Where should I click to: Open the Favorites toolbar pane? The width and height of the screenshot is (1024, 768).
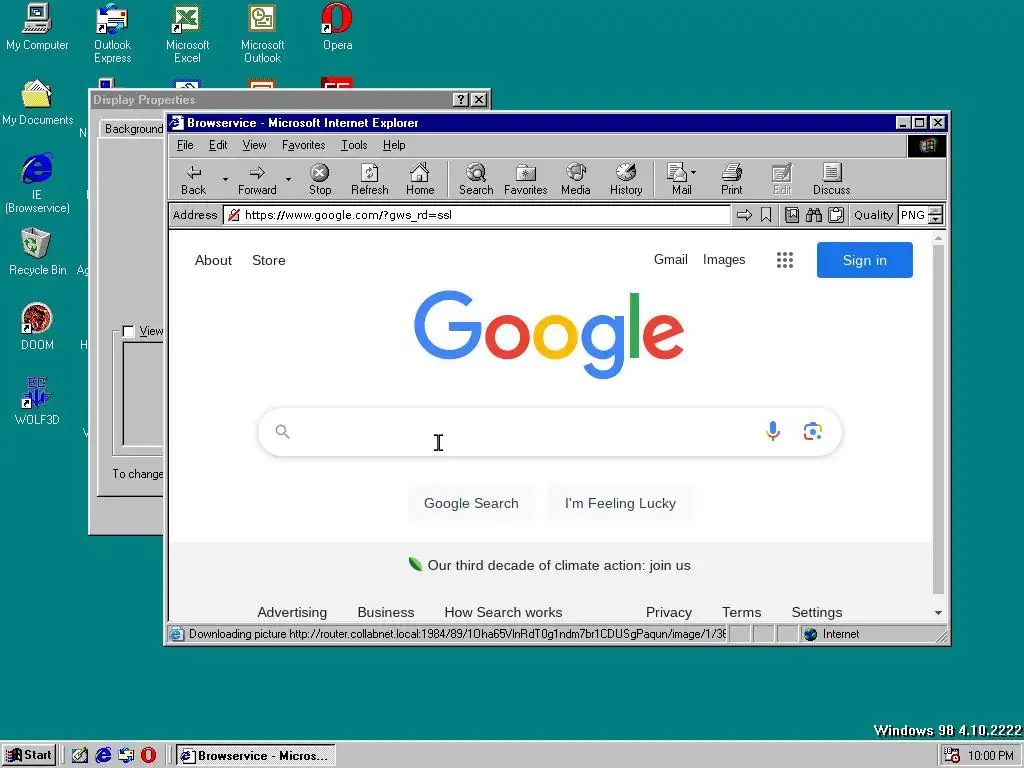526,180
